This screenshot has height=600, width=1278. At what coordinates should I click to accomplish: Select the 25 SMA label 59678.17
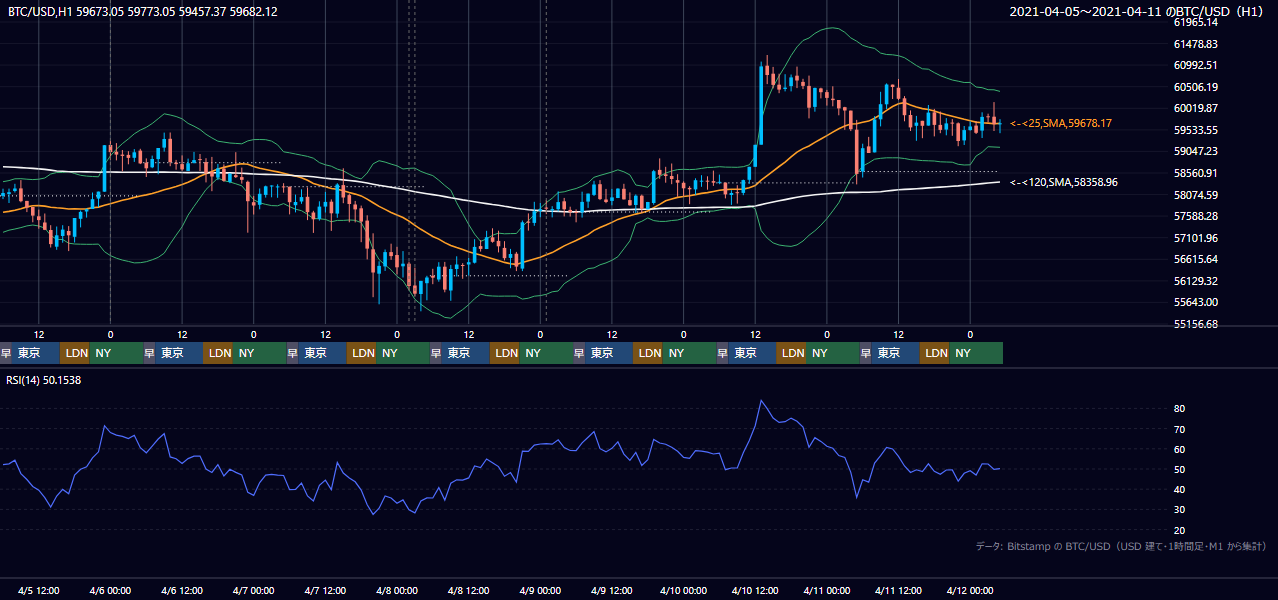[x=1061, y=123]
